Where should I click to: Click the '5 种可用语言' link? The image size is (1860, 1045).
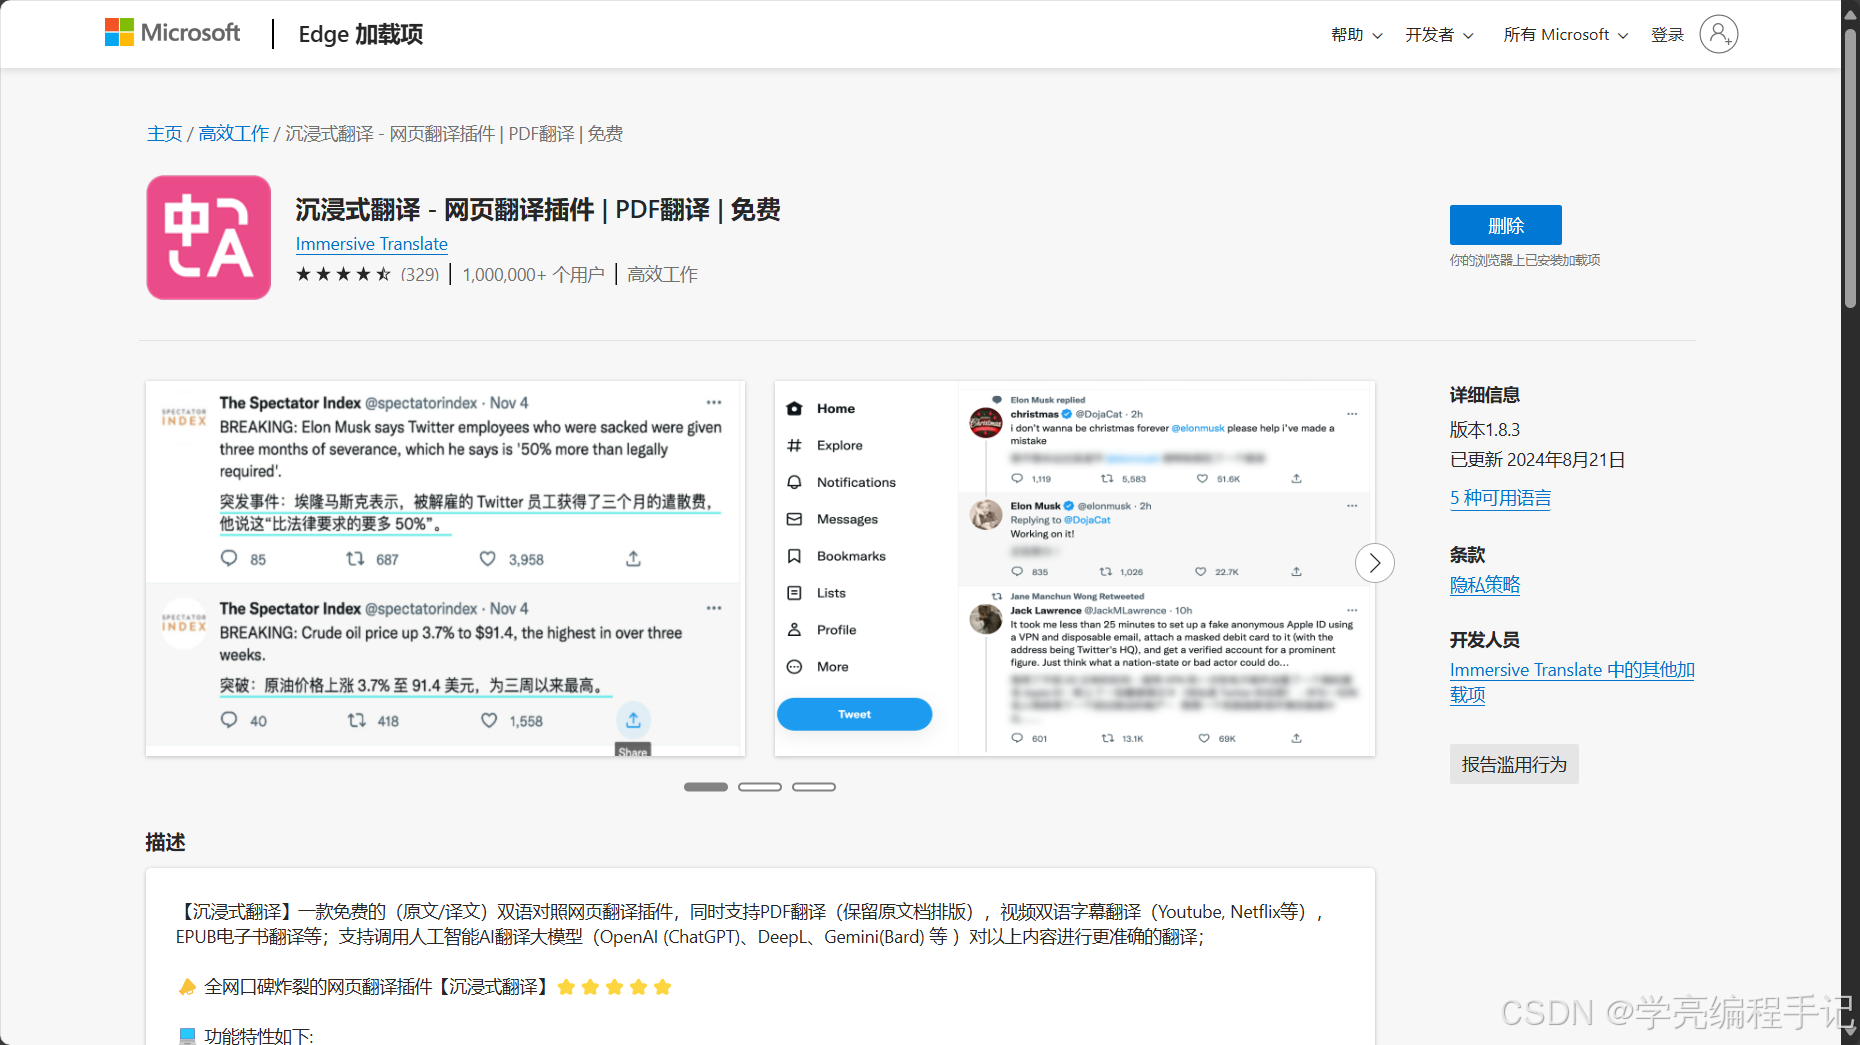point(1499,498)
